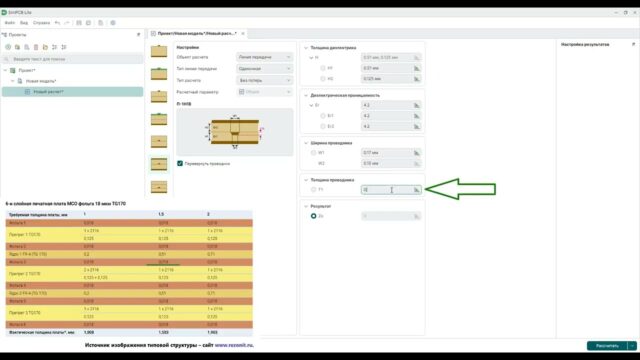This screenshot has width=640, height=360.
Task: Click the circled-plus add icon in Проекты panel
Action: tap(8, 47)
